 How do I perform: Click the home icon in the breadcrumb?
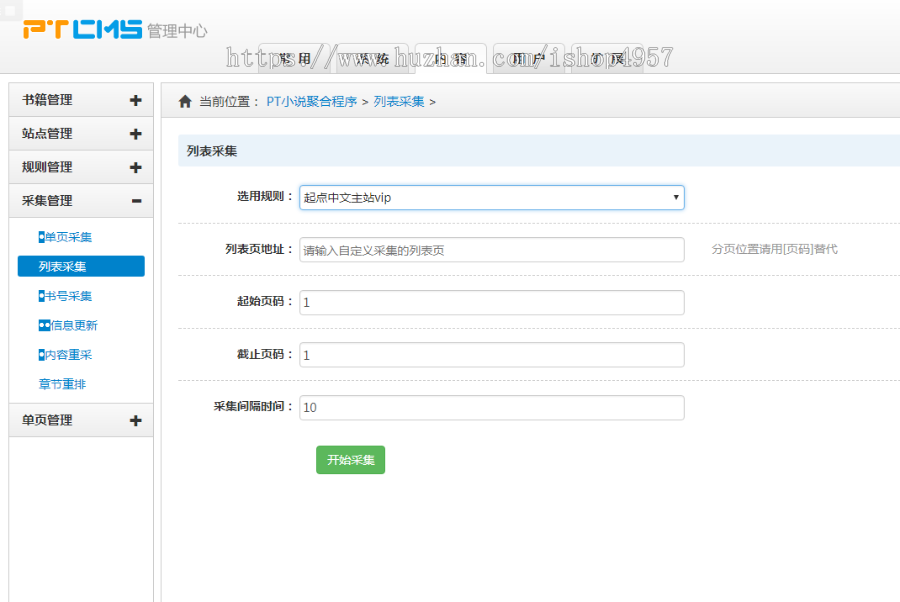pos(185,102)
